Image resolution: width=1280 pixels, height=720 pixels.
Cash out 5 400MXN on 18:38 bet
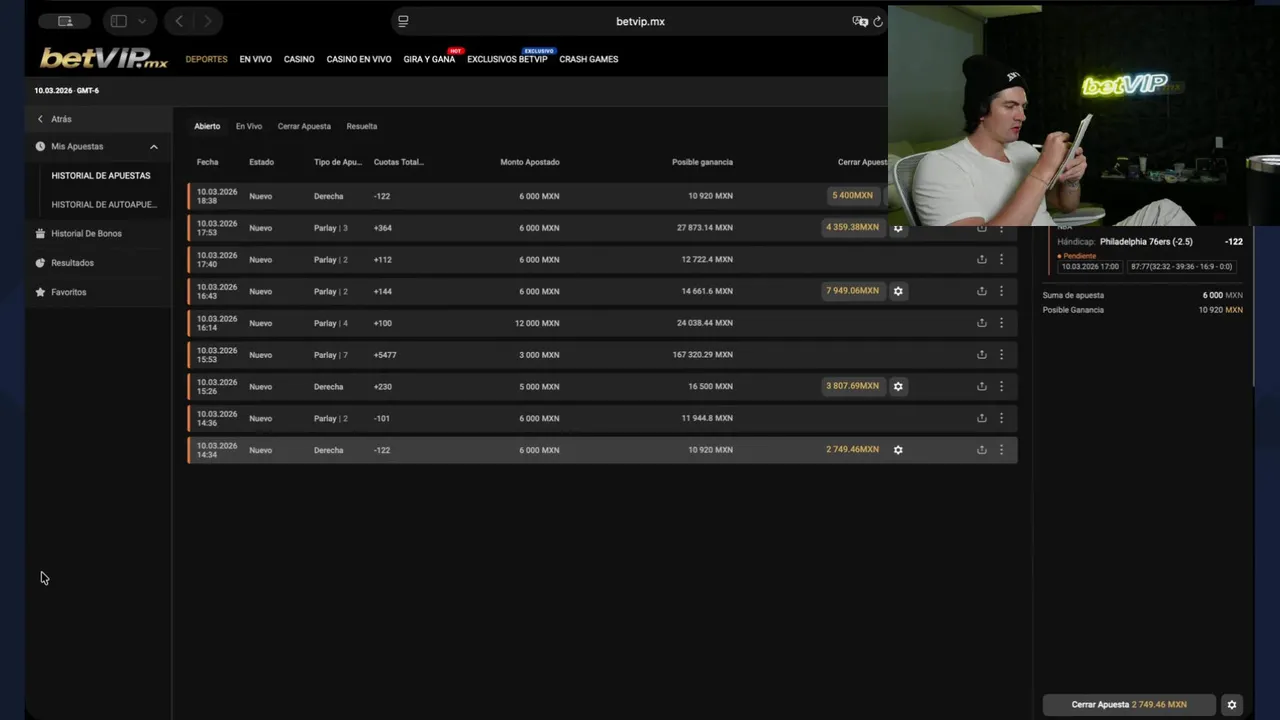coord(852,195)
